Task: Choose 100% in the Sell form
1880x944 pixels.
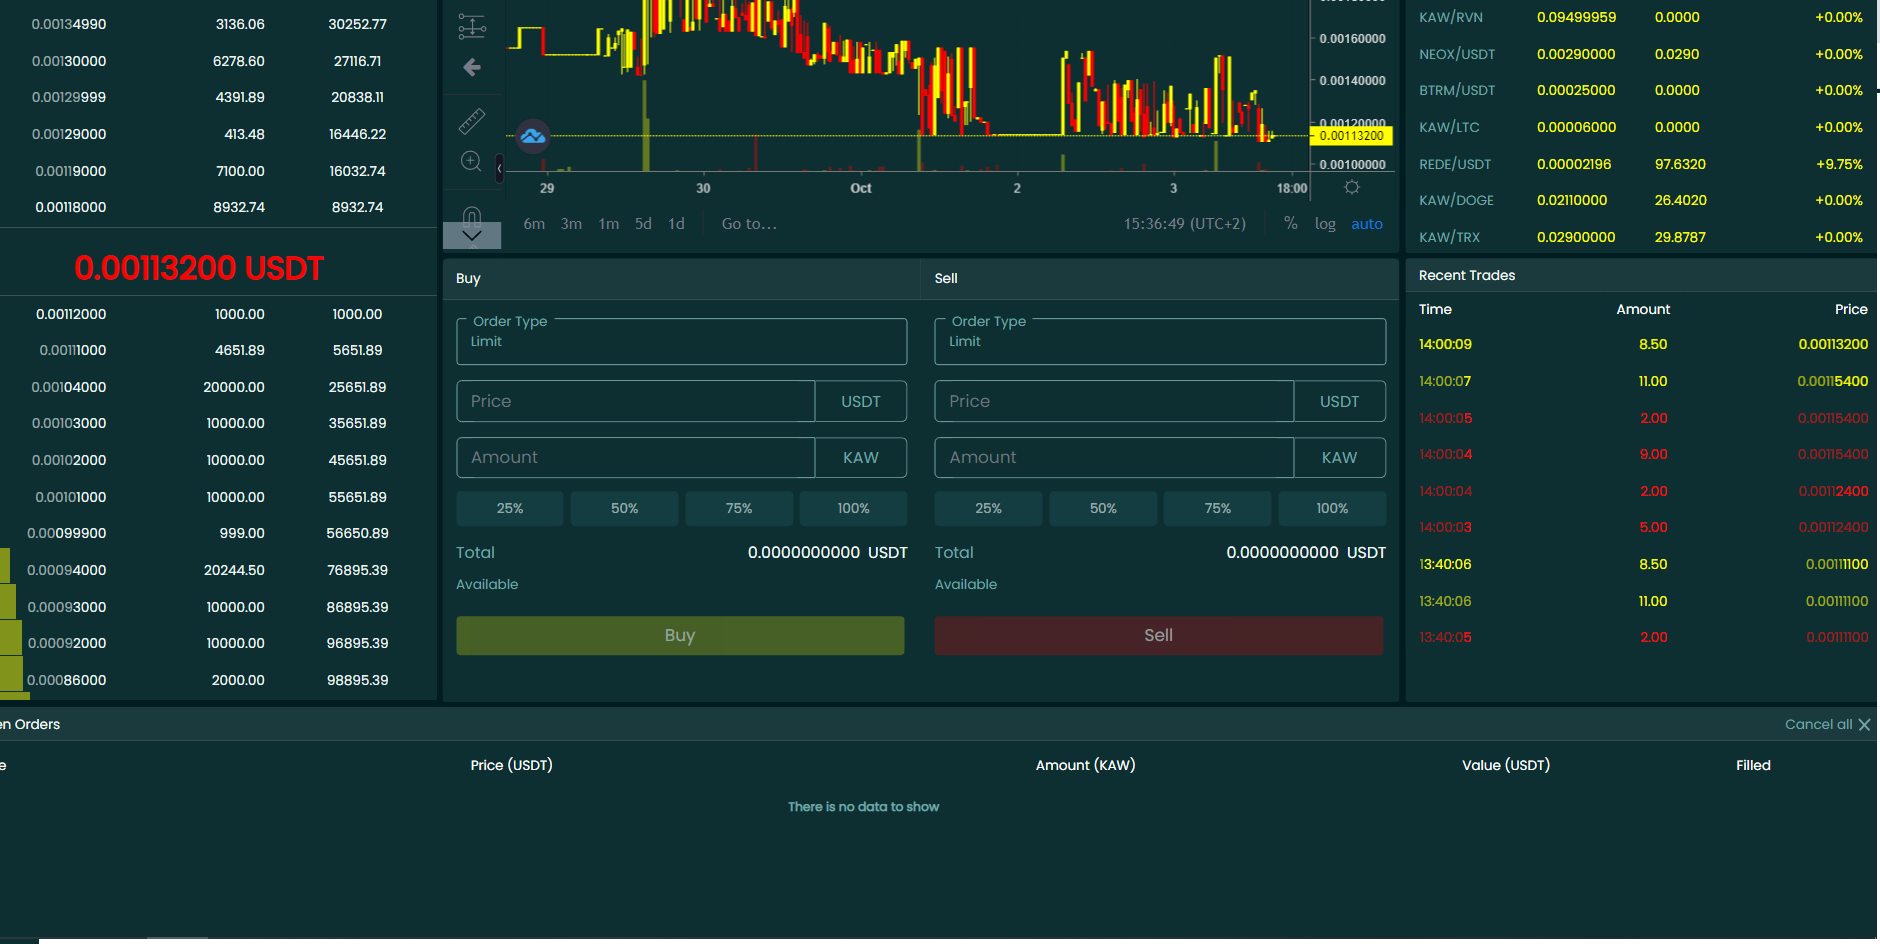Action: click(x=1333, y=508)
